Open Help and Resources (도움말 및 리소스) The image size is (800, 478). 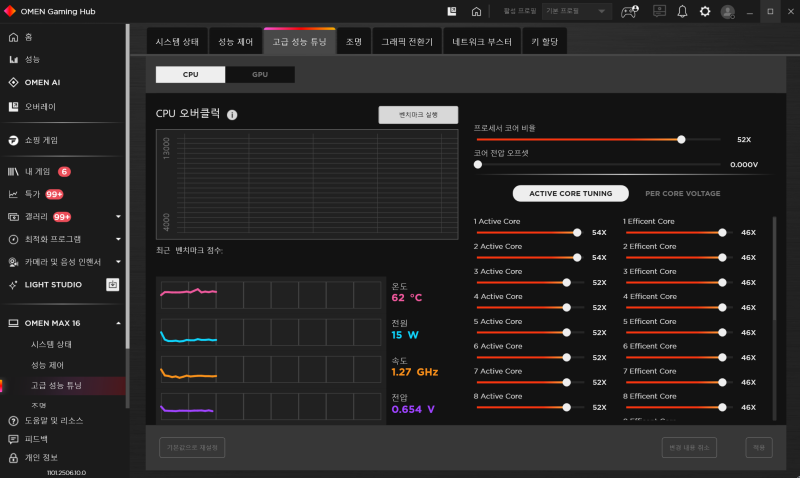(46, 421)
